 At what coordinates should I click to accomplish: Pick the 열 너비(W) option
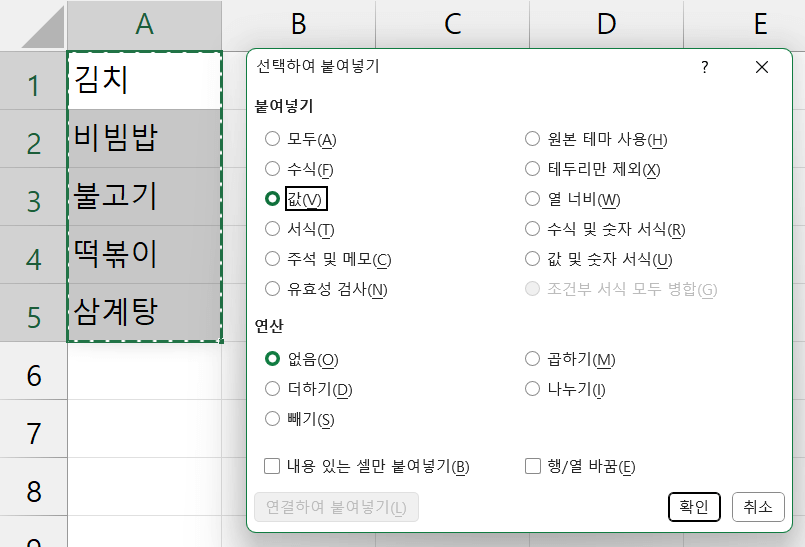click(532, 199)
